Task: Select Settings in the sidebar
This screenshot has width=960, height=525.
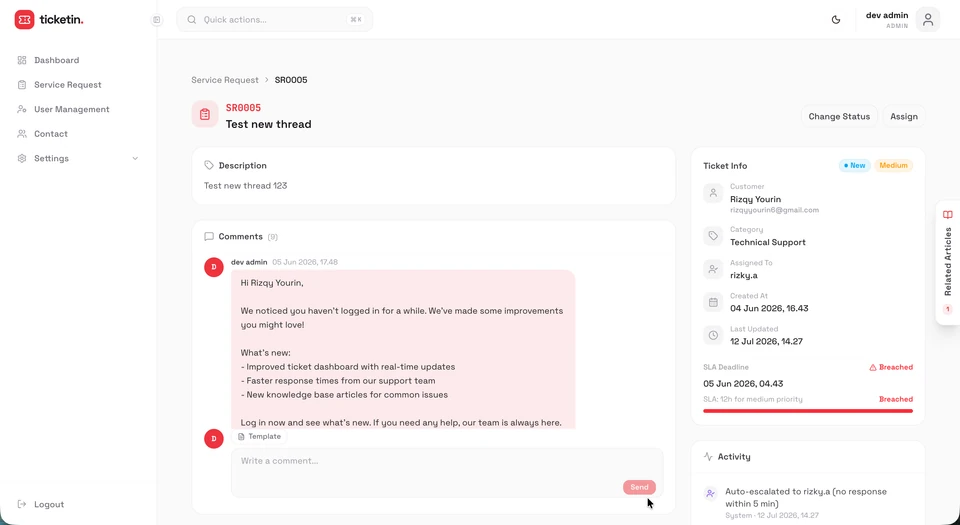Action: click(78, 158)
